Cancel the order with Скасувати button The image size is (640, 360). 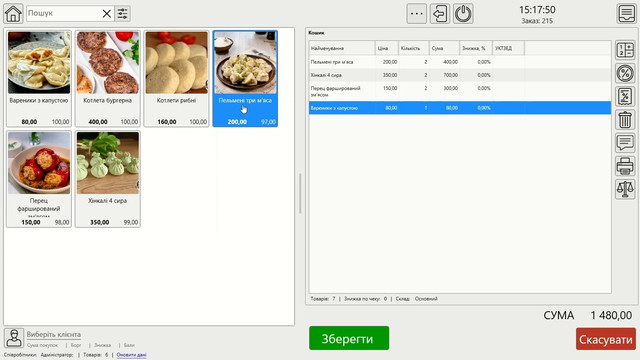606,339
